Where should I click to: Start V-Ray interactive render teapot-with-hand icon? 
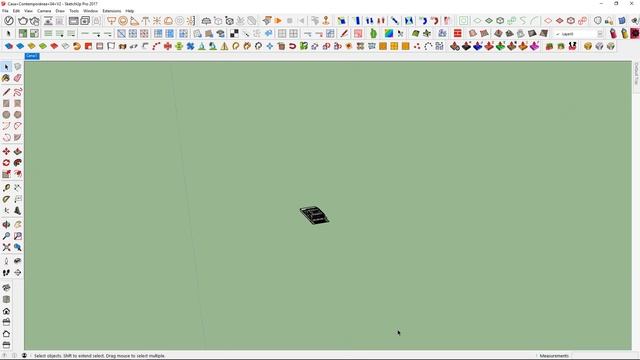(35, 20)
